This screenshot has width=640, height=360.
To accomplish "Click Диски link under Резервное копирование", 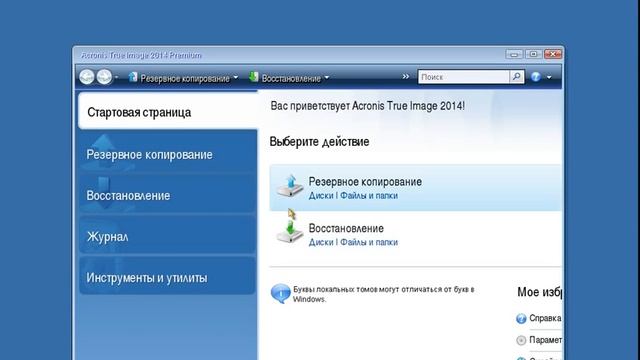I will point(321,196).
